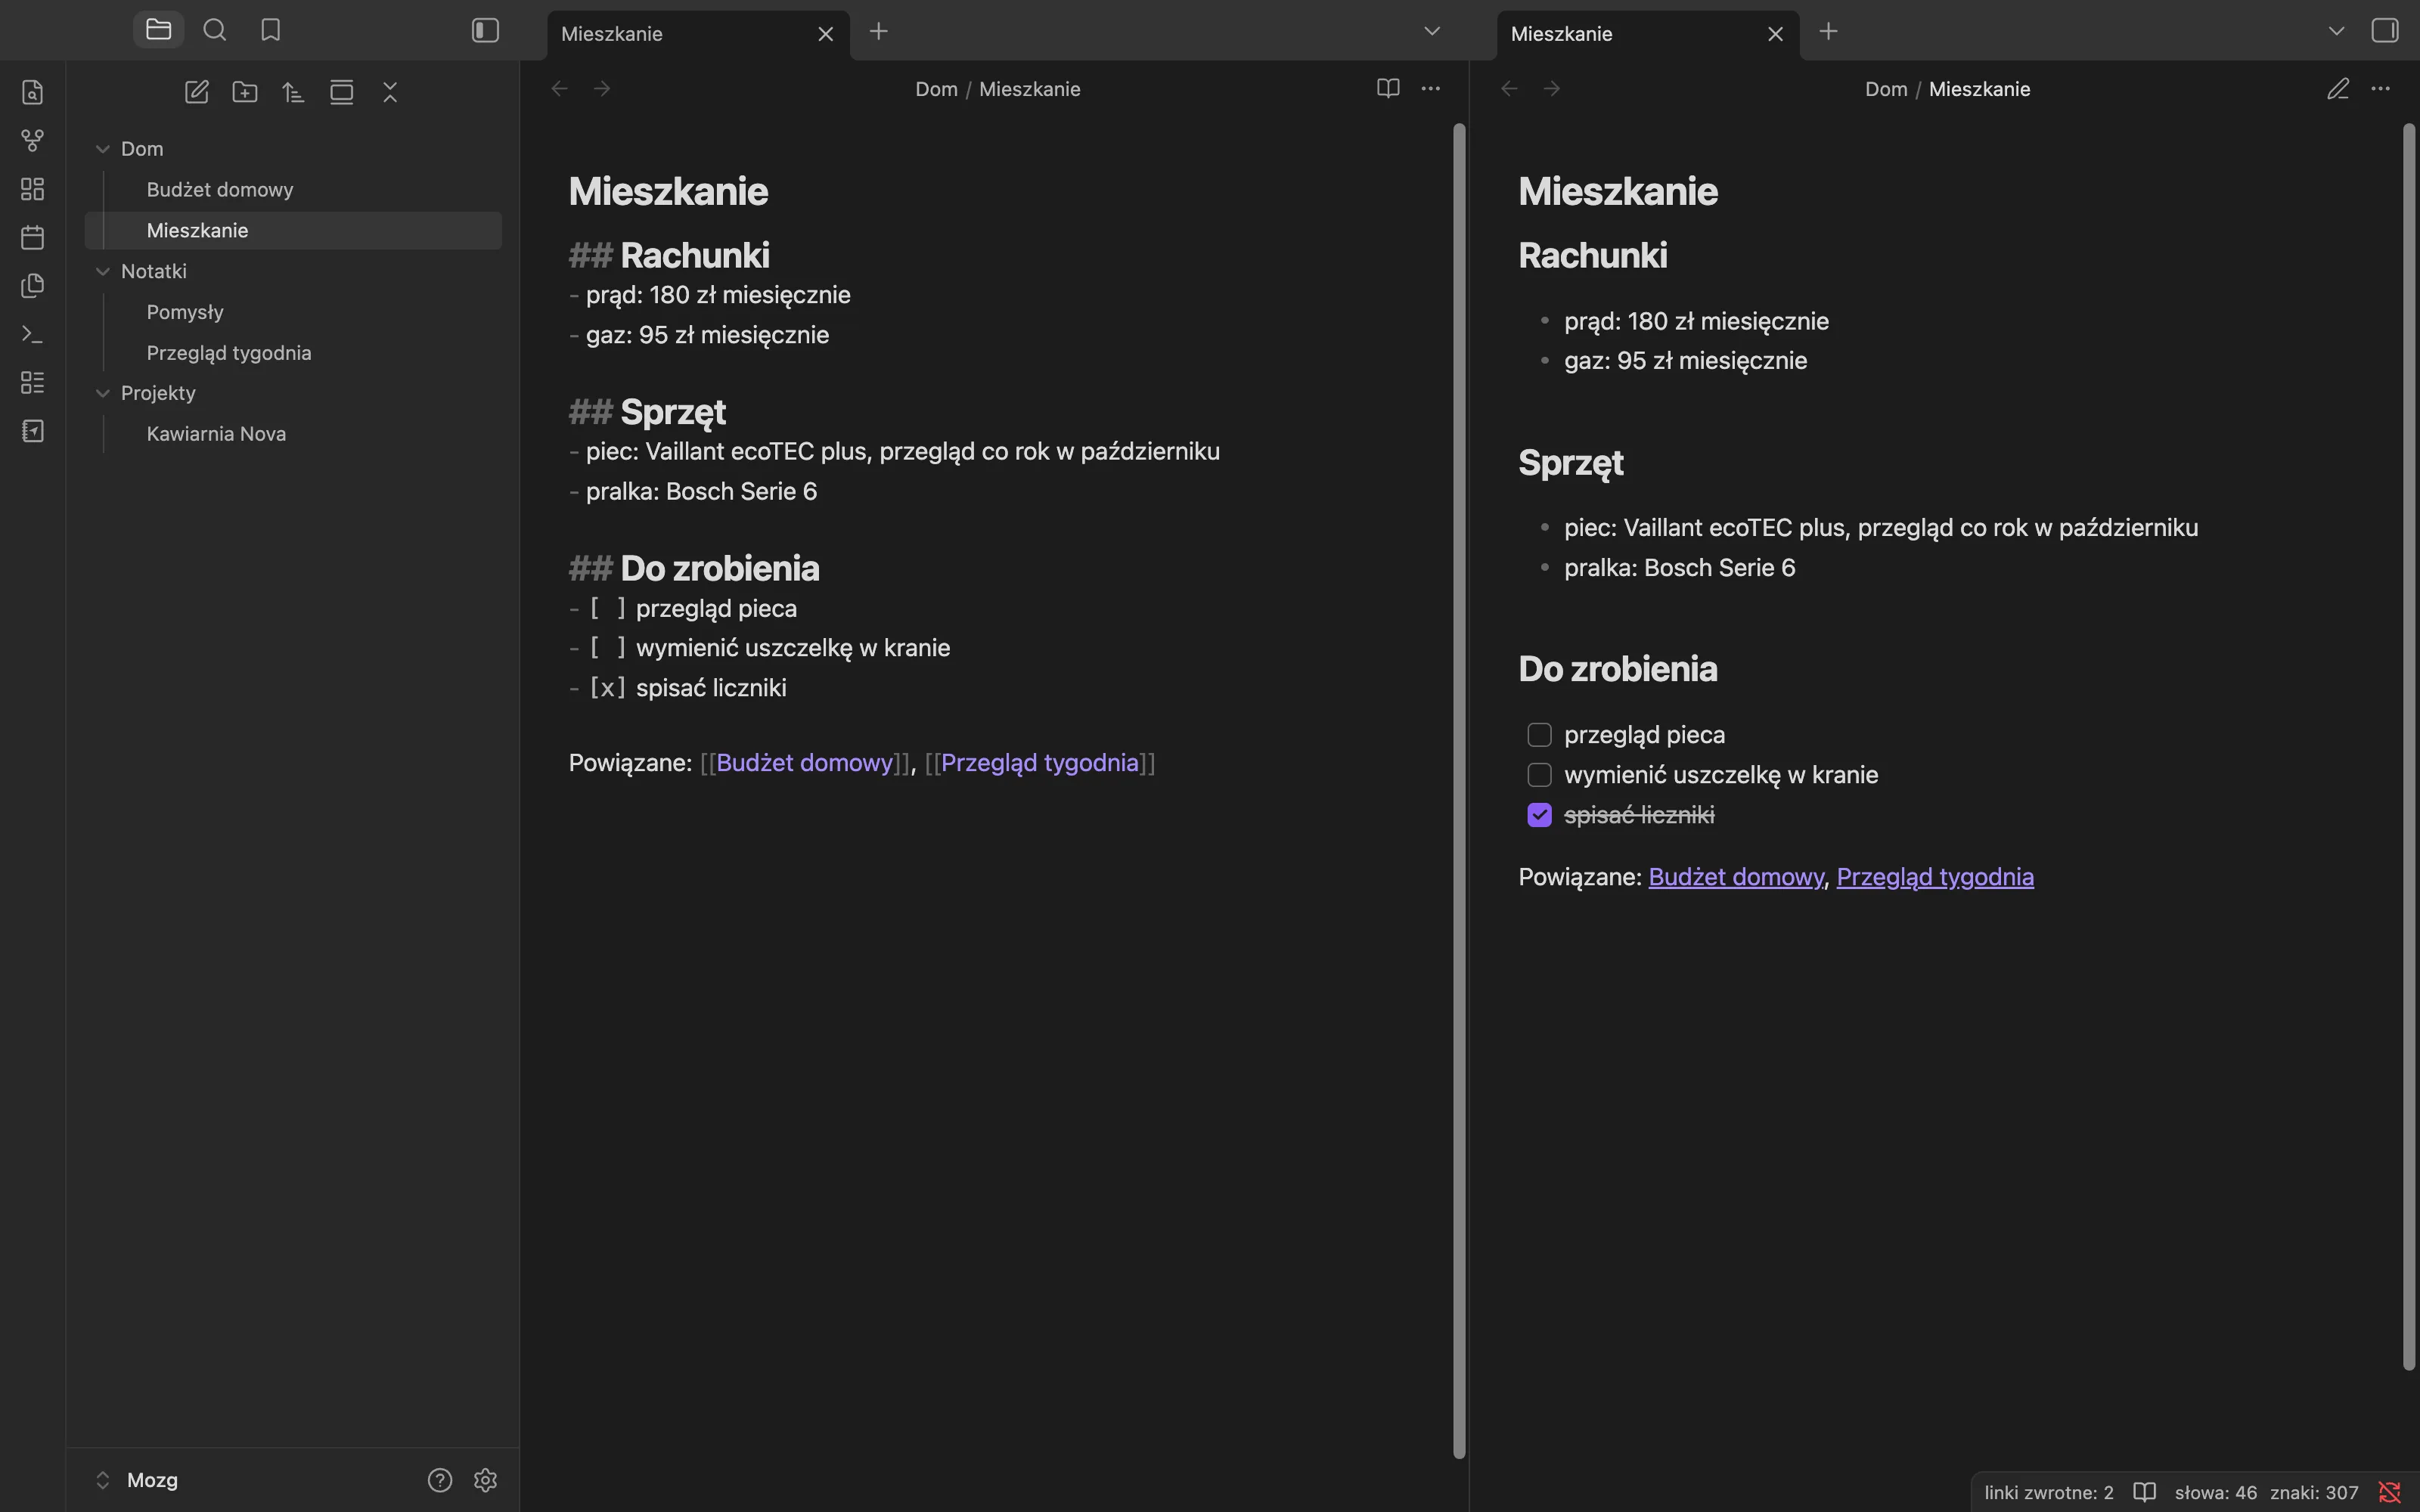Change sort order icon in explorer
Screen dimensions: 2420x1512
[293, 92]
